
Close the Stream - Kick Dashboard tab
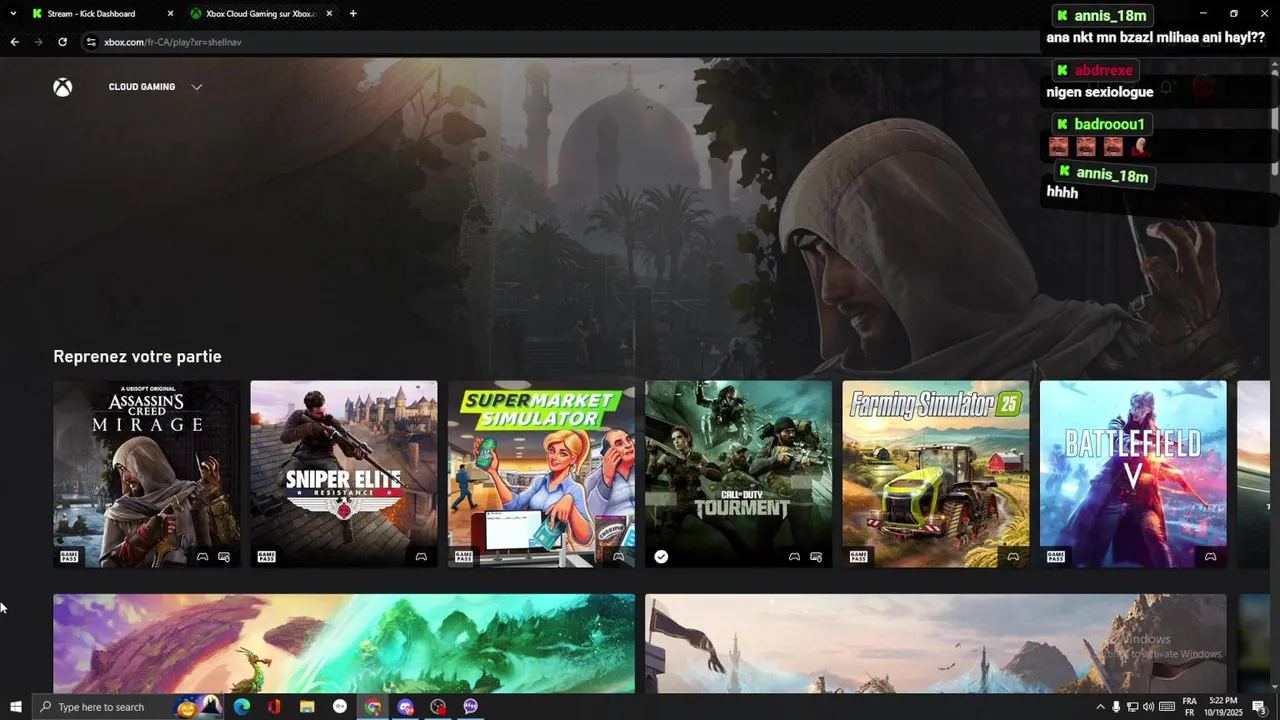tap(170, 14)
